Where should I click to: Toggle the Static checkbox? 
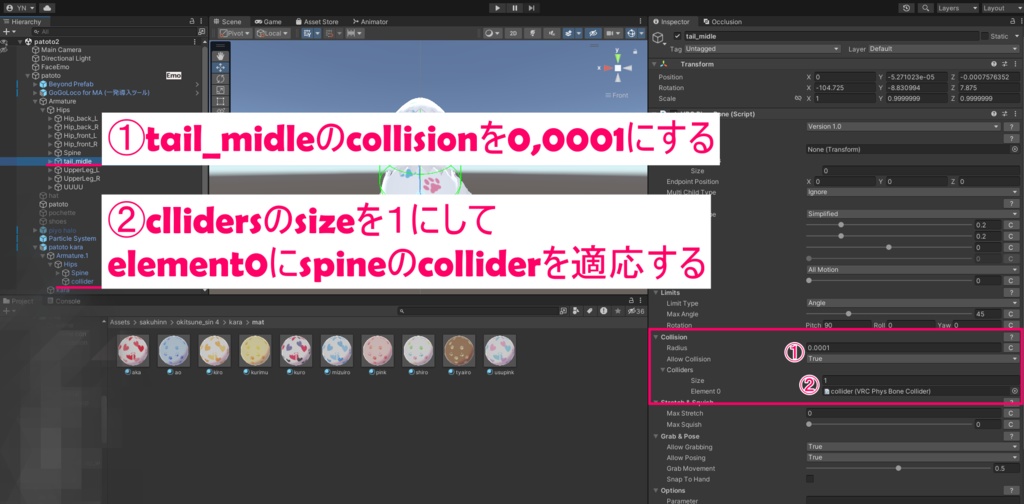984,36
